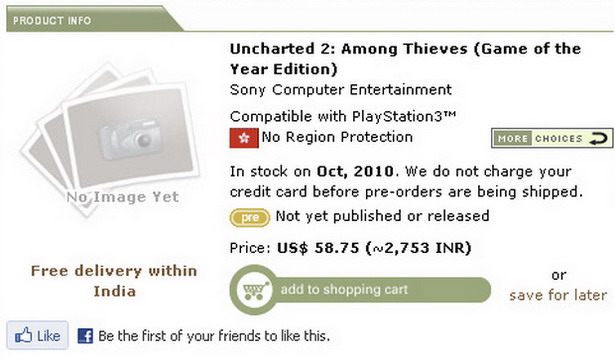Add the game to shopping cart
Viewport: 615px width, 360px height.
360,290
